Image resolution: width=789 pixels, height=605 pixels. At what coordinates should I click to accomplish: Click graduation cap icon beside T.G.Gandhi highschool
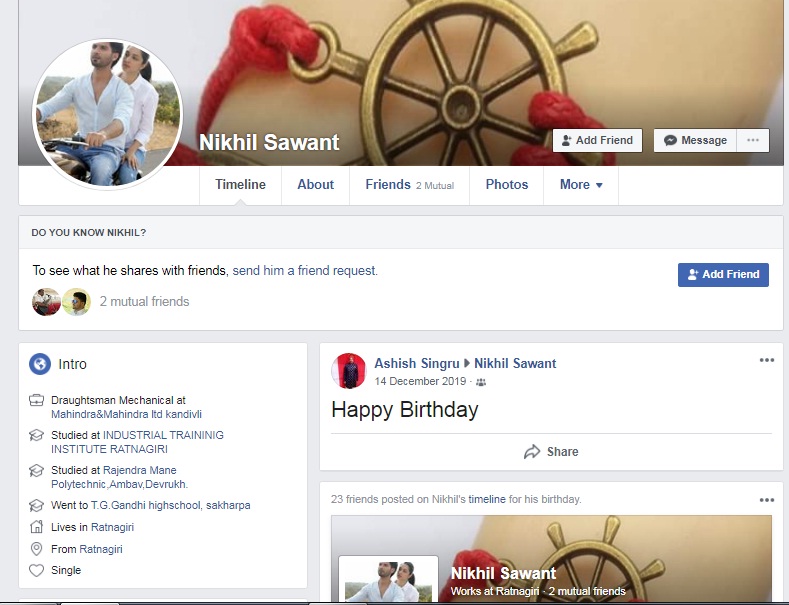[36, 505]
